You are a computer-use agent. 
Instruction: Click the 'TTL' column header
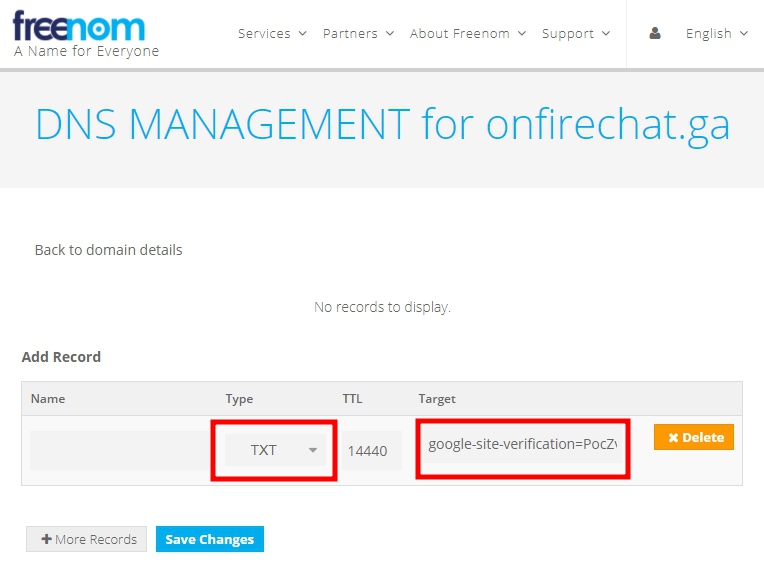352,399
